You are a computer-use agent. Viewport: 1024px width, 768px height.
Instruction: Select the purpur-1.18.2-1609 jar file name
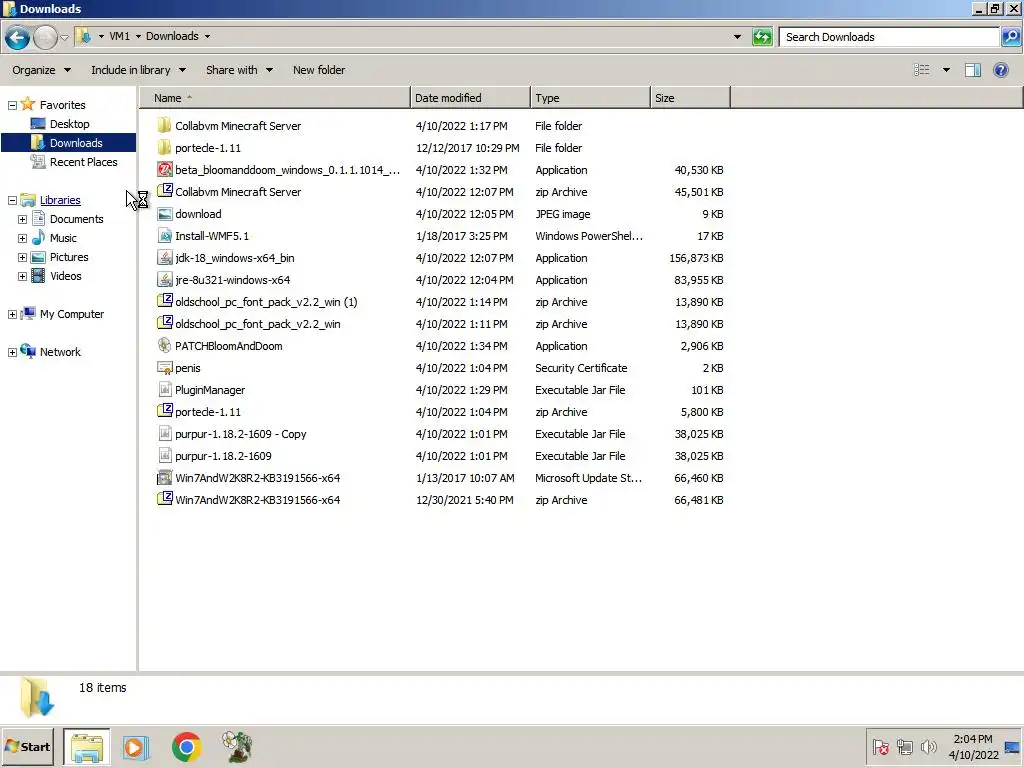223,456
